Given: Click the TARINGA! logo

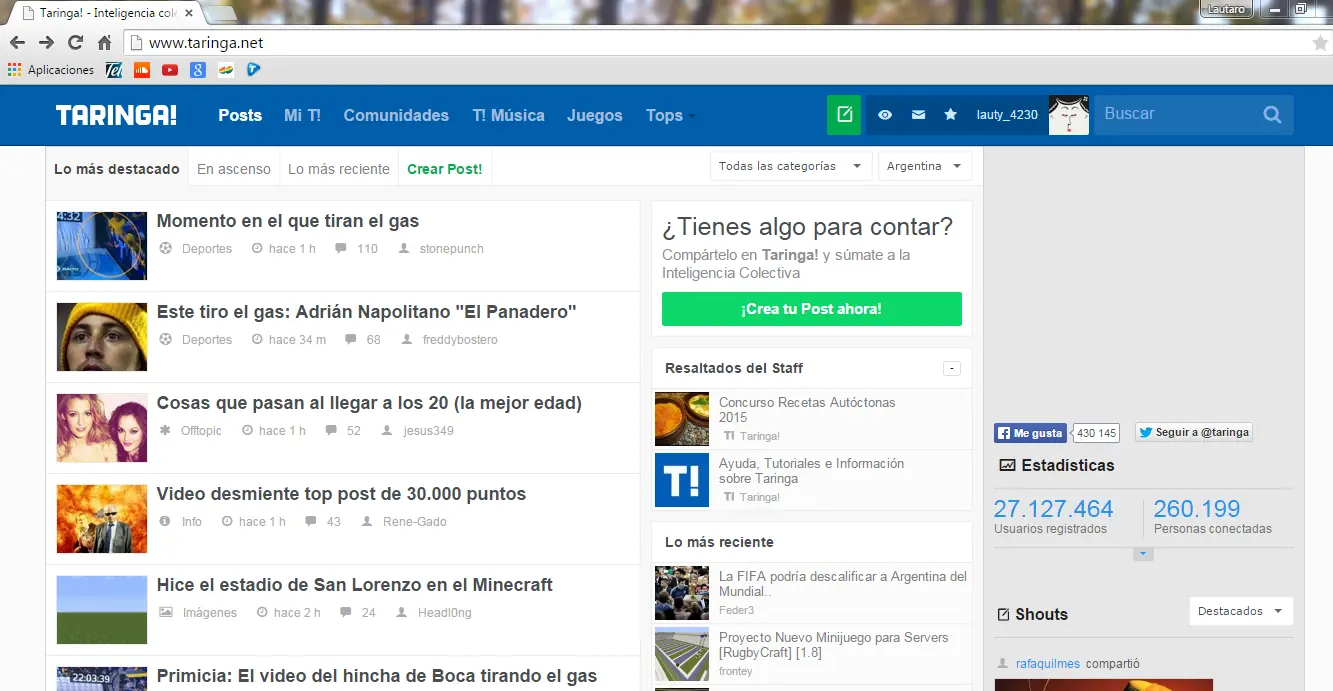Looking at the screenshot, I should point(116,115).
